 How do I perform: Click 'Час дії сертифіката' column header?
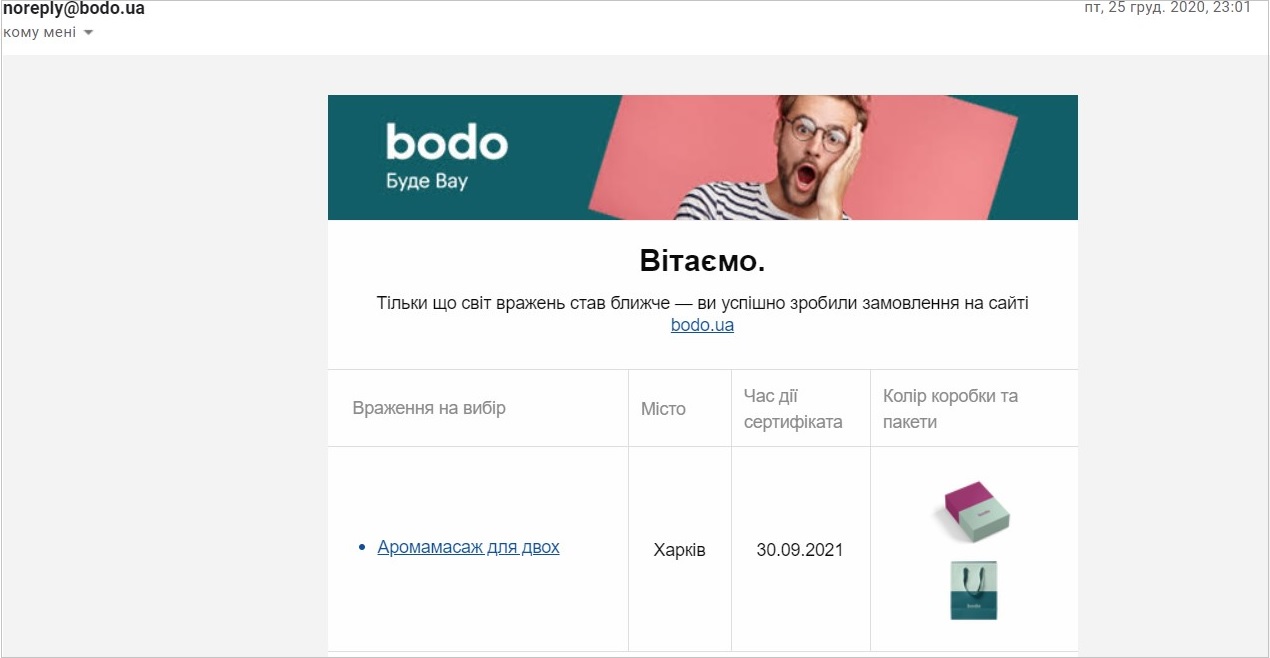coord(793,408)
